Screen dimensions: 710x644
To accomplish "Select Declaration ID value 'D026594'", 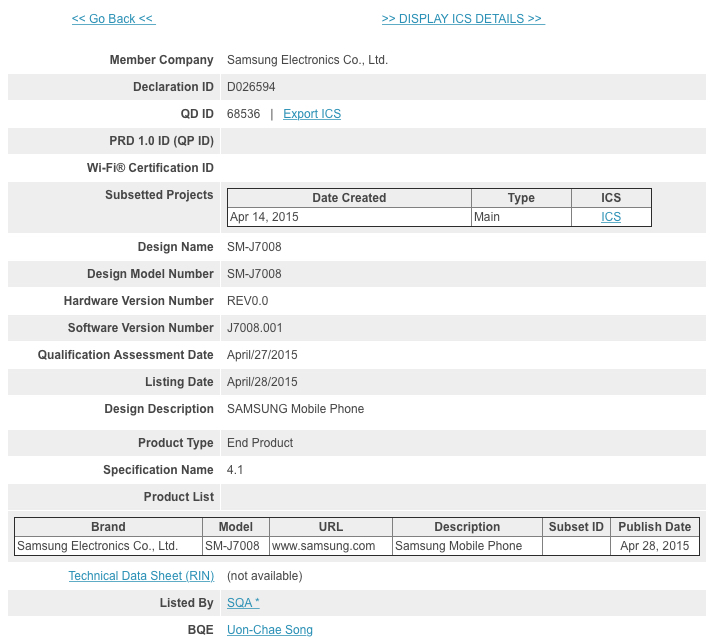I will [x=251, y=87].
